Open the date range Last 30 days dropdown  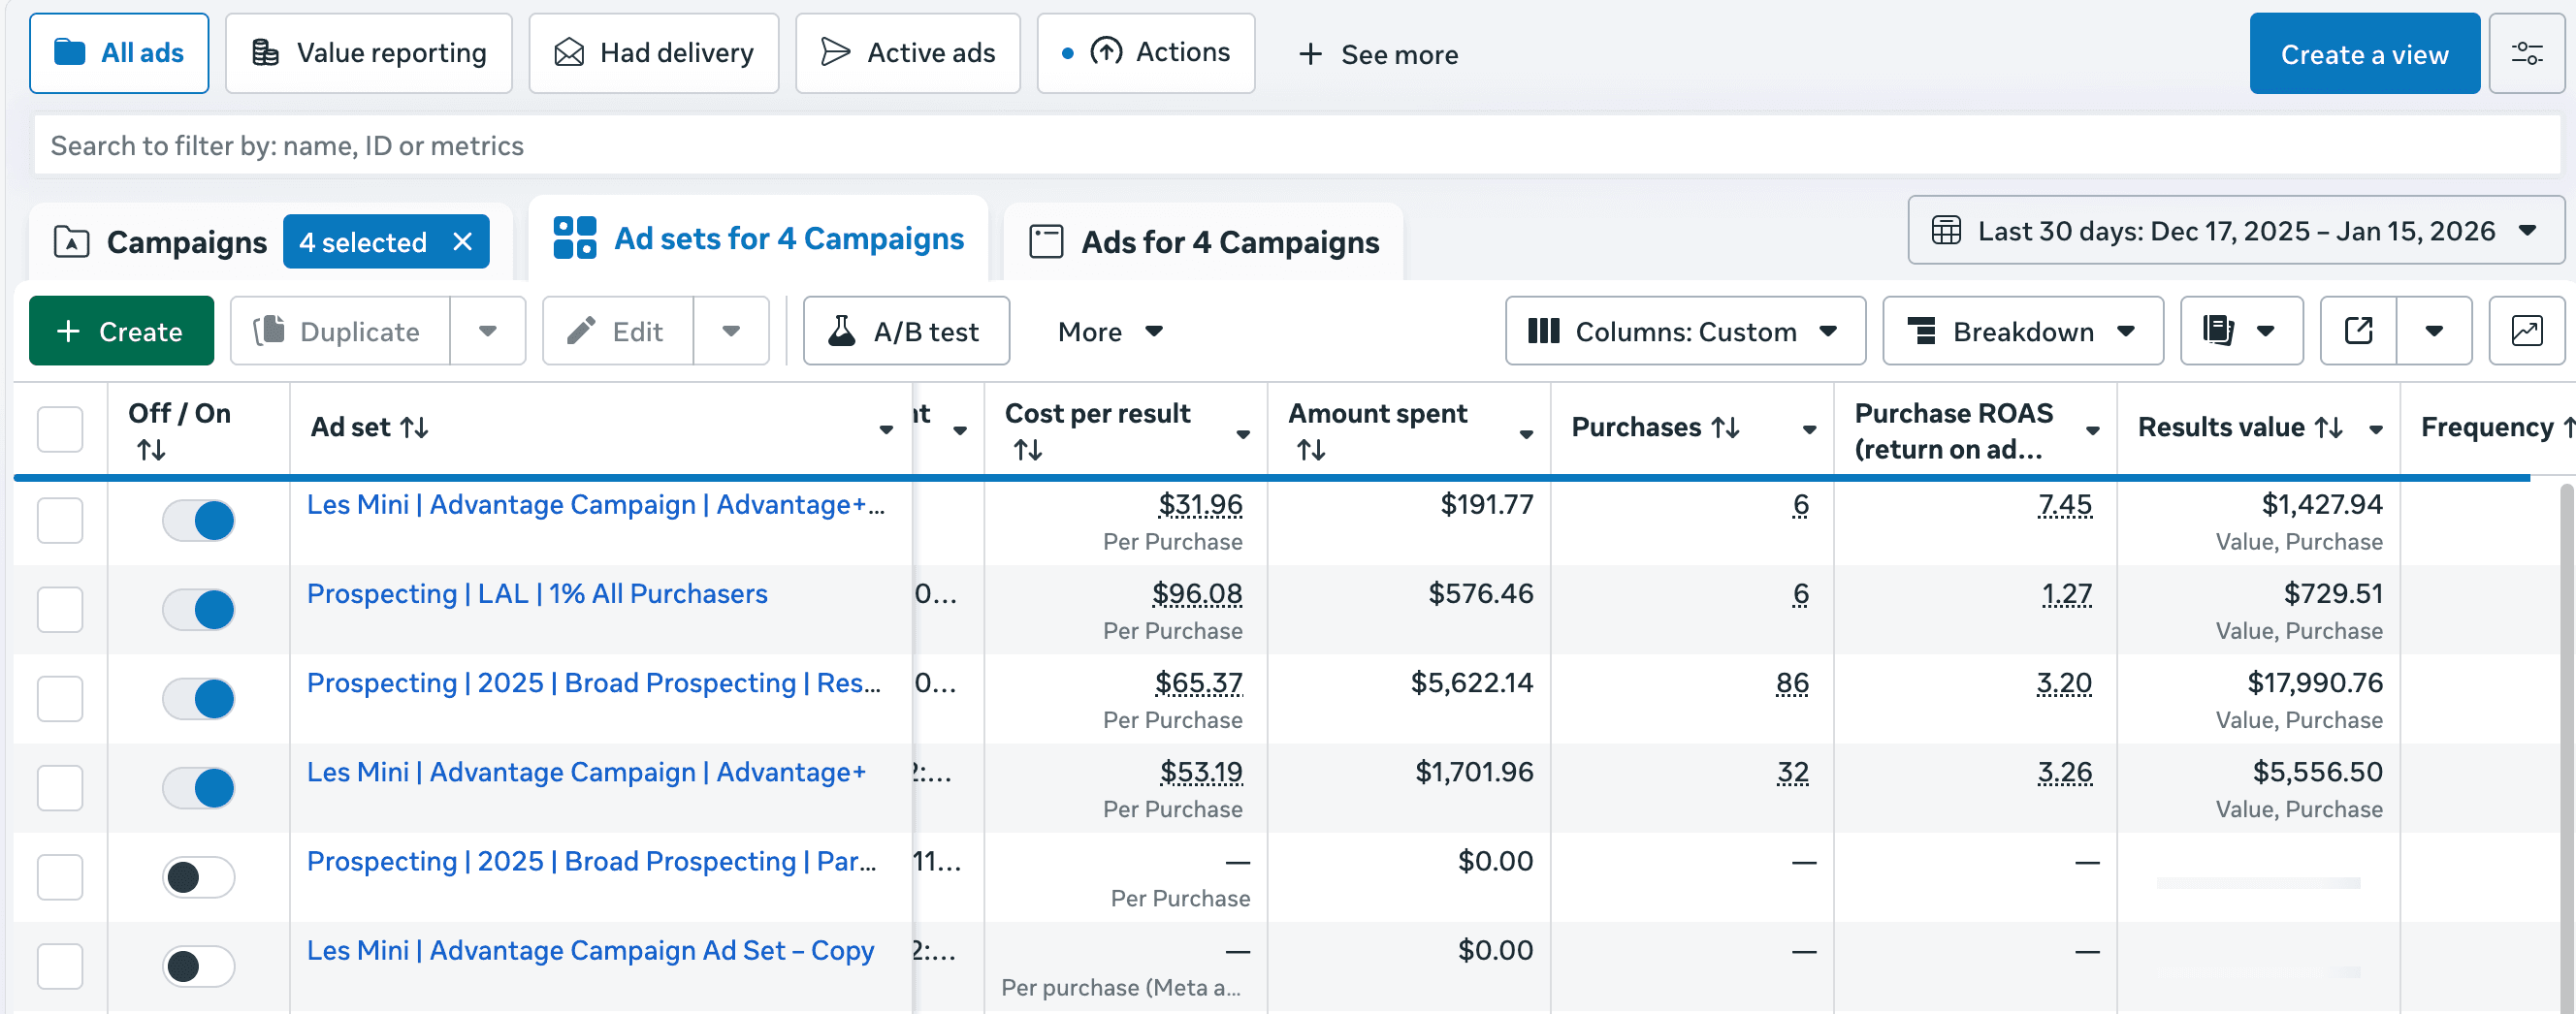(2236, 230)
